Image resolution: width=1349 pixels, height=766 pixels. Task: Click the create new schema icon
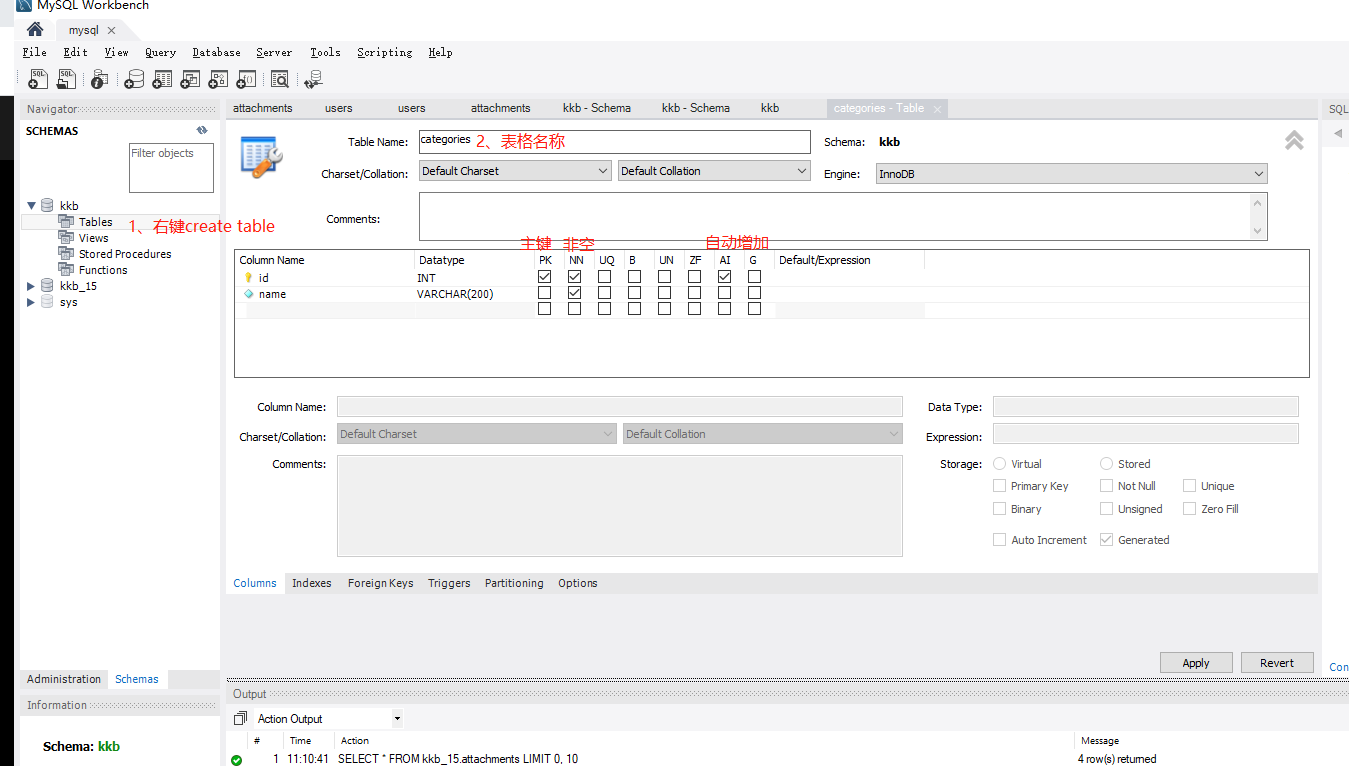tap(133, 79)
